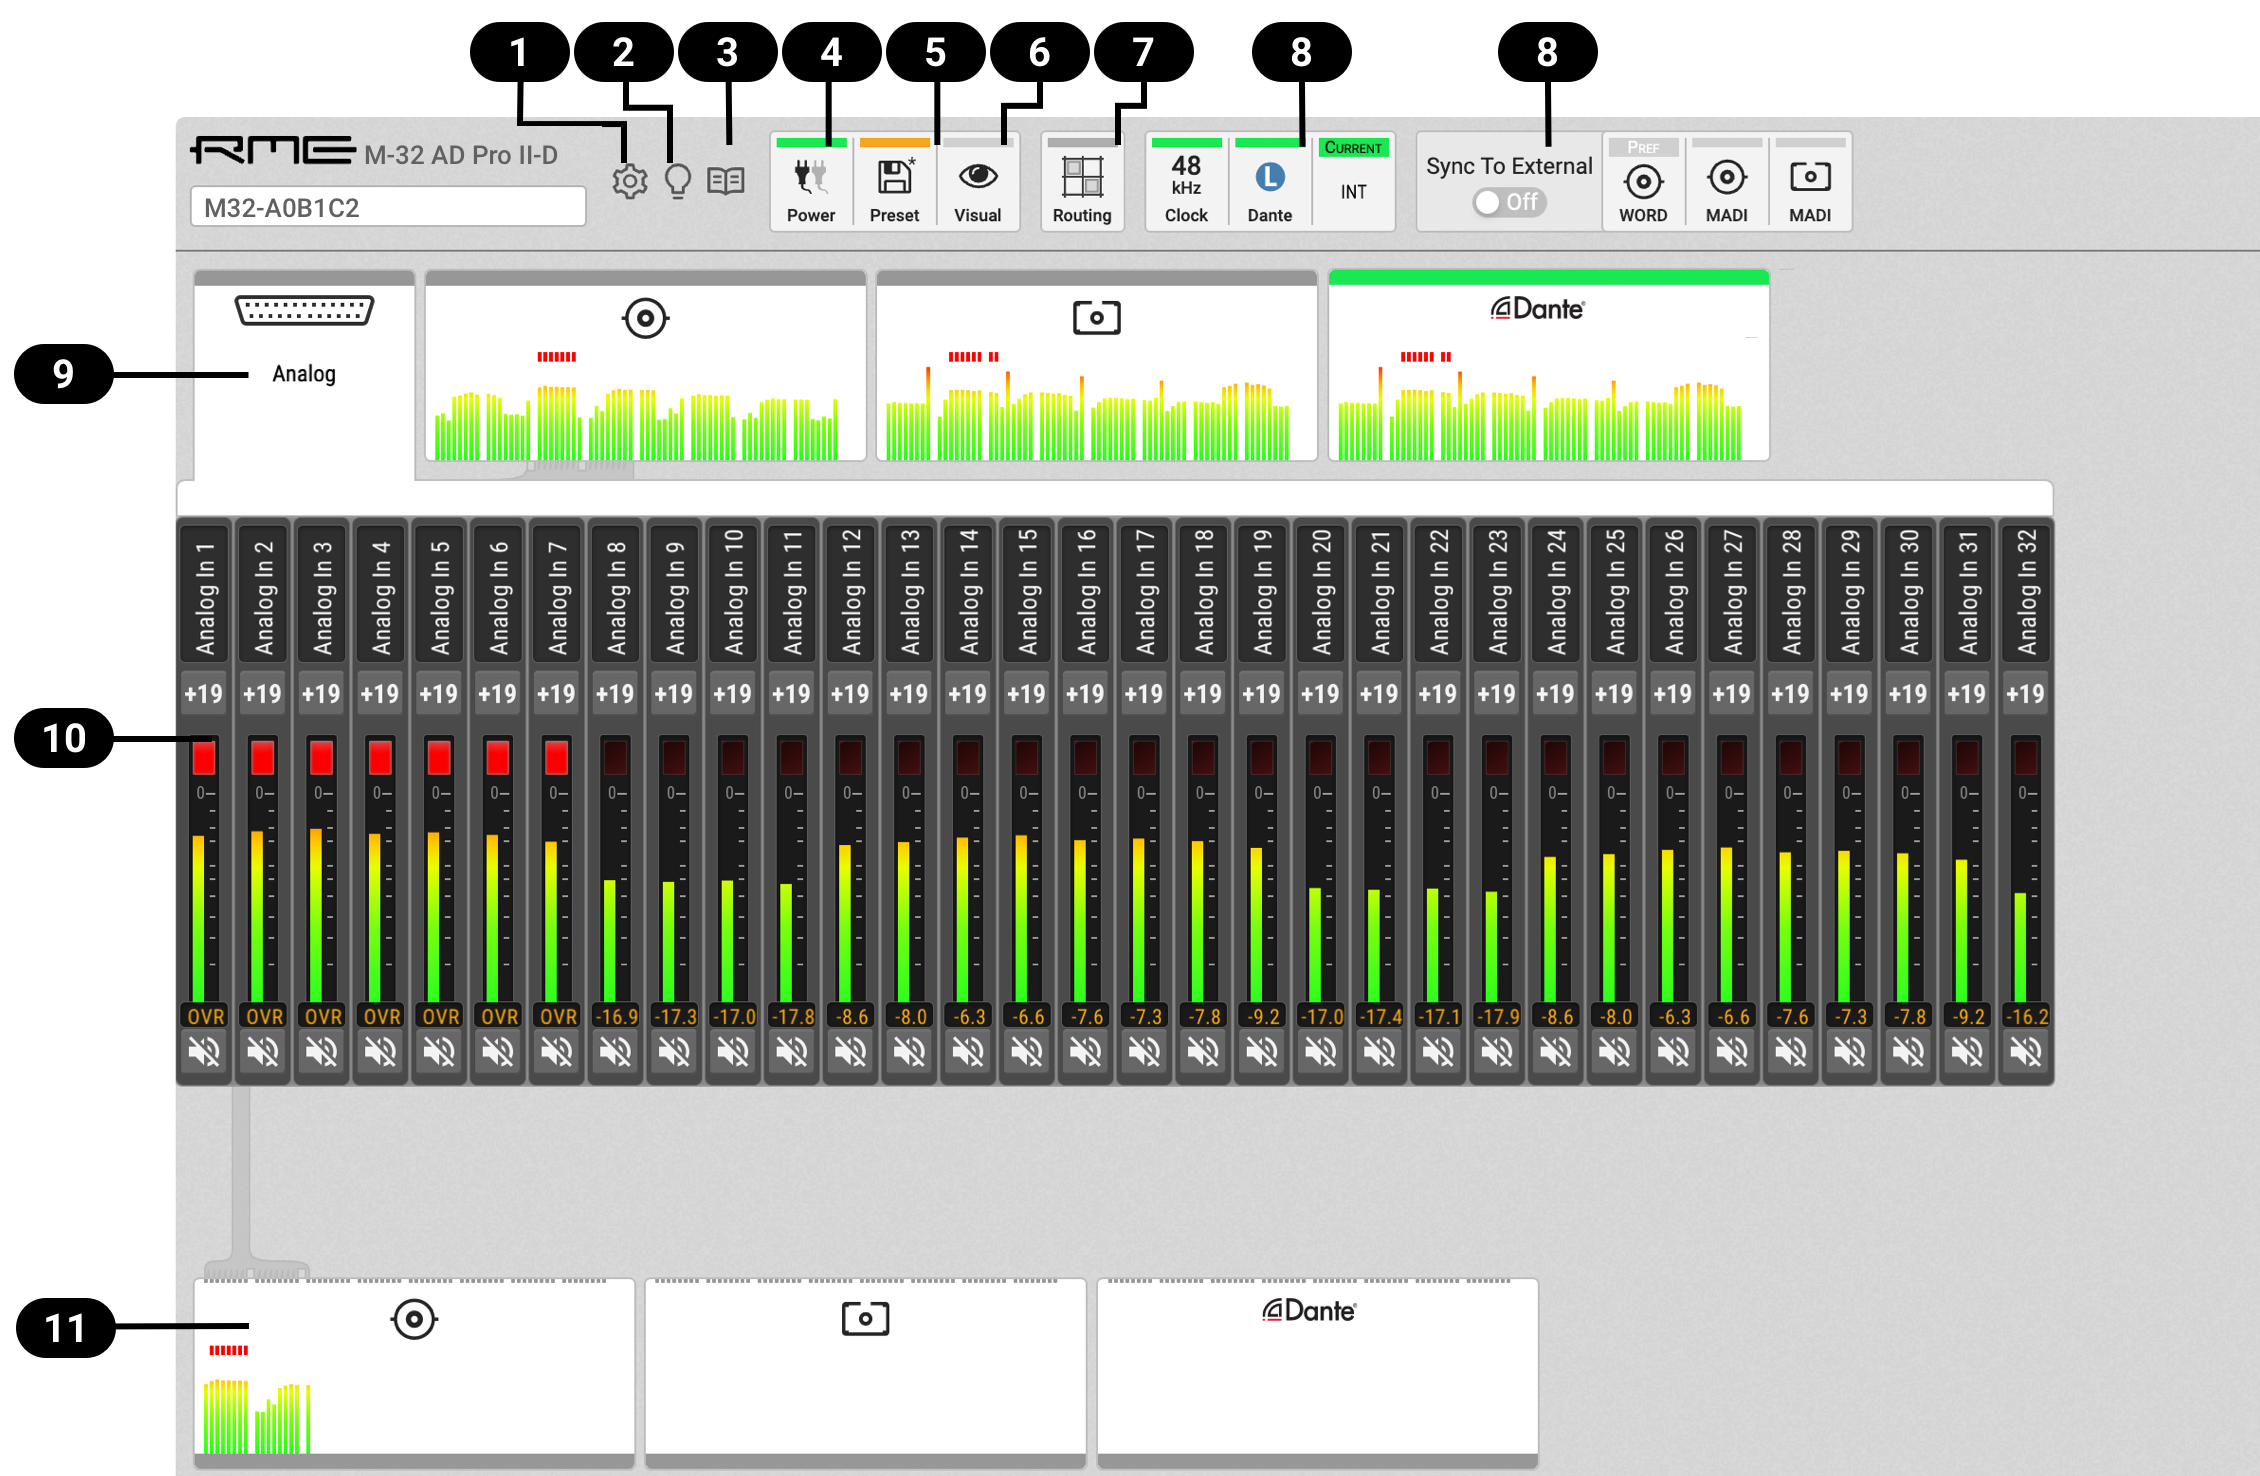This screenshot has height=1476, width=2260.
Task: Open the settings gear icon
Action: [x=630, y=181]
